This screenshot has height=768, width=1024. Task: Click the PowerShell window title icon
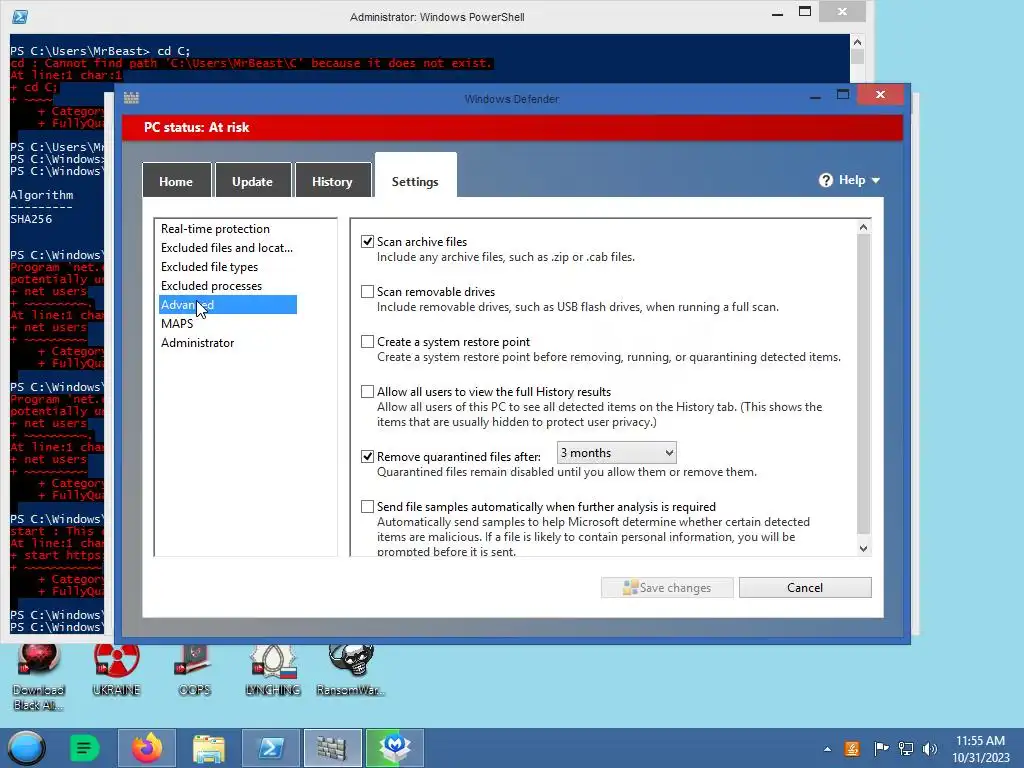[20, 16]
